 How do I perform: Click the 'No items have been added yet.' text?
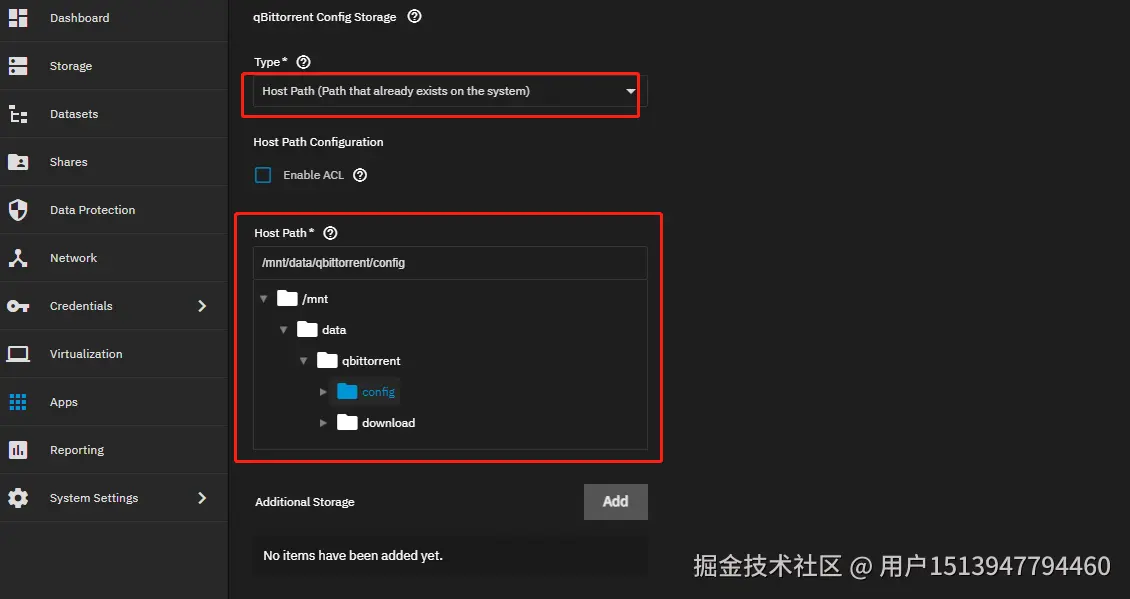(353, 556)
